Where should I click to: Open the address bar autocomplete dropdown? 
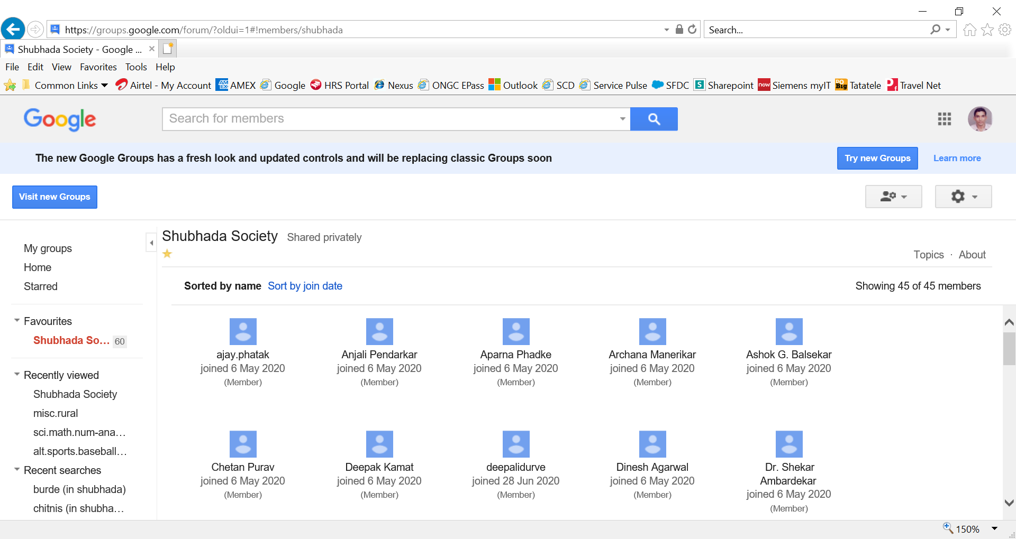tap(666, 30)
